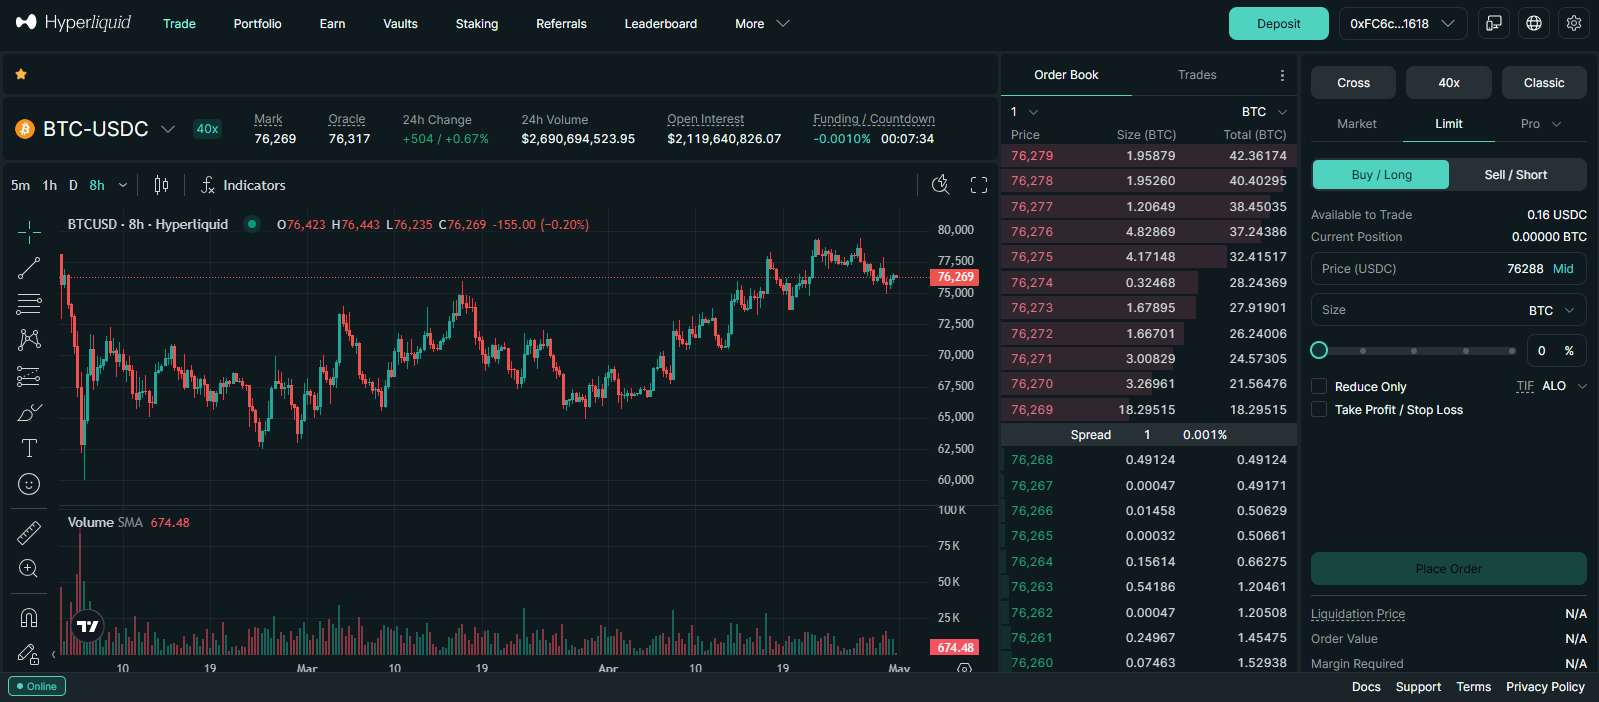Open order book BTC denomination dropdown
Screen dimensions: 1599x702
pos(1264,112)
